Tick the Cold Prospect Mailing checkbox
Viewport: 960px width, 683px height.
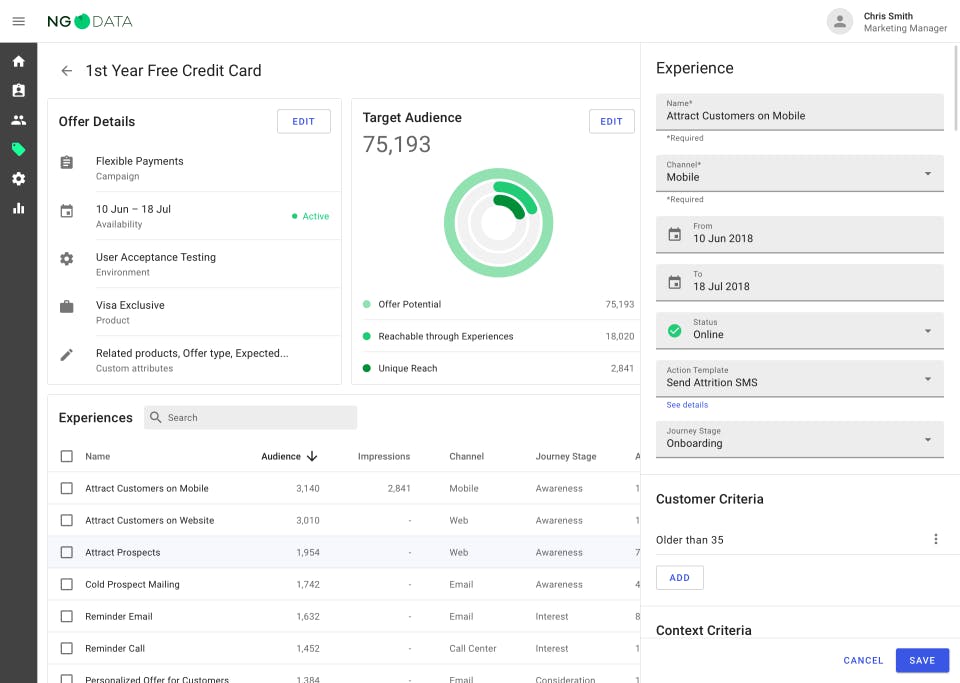click(x=67, y=585)
